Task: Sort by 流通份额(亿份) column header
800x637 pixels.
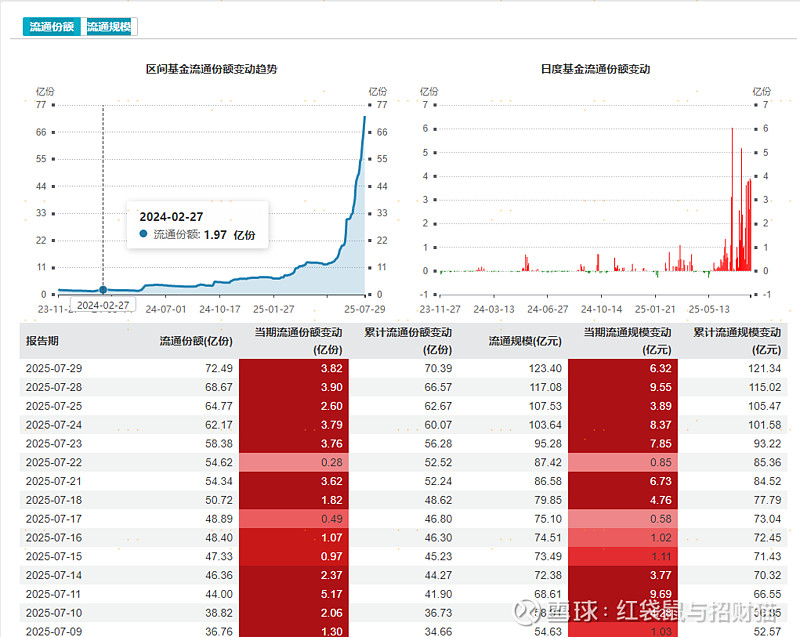Action: point(196,341)
